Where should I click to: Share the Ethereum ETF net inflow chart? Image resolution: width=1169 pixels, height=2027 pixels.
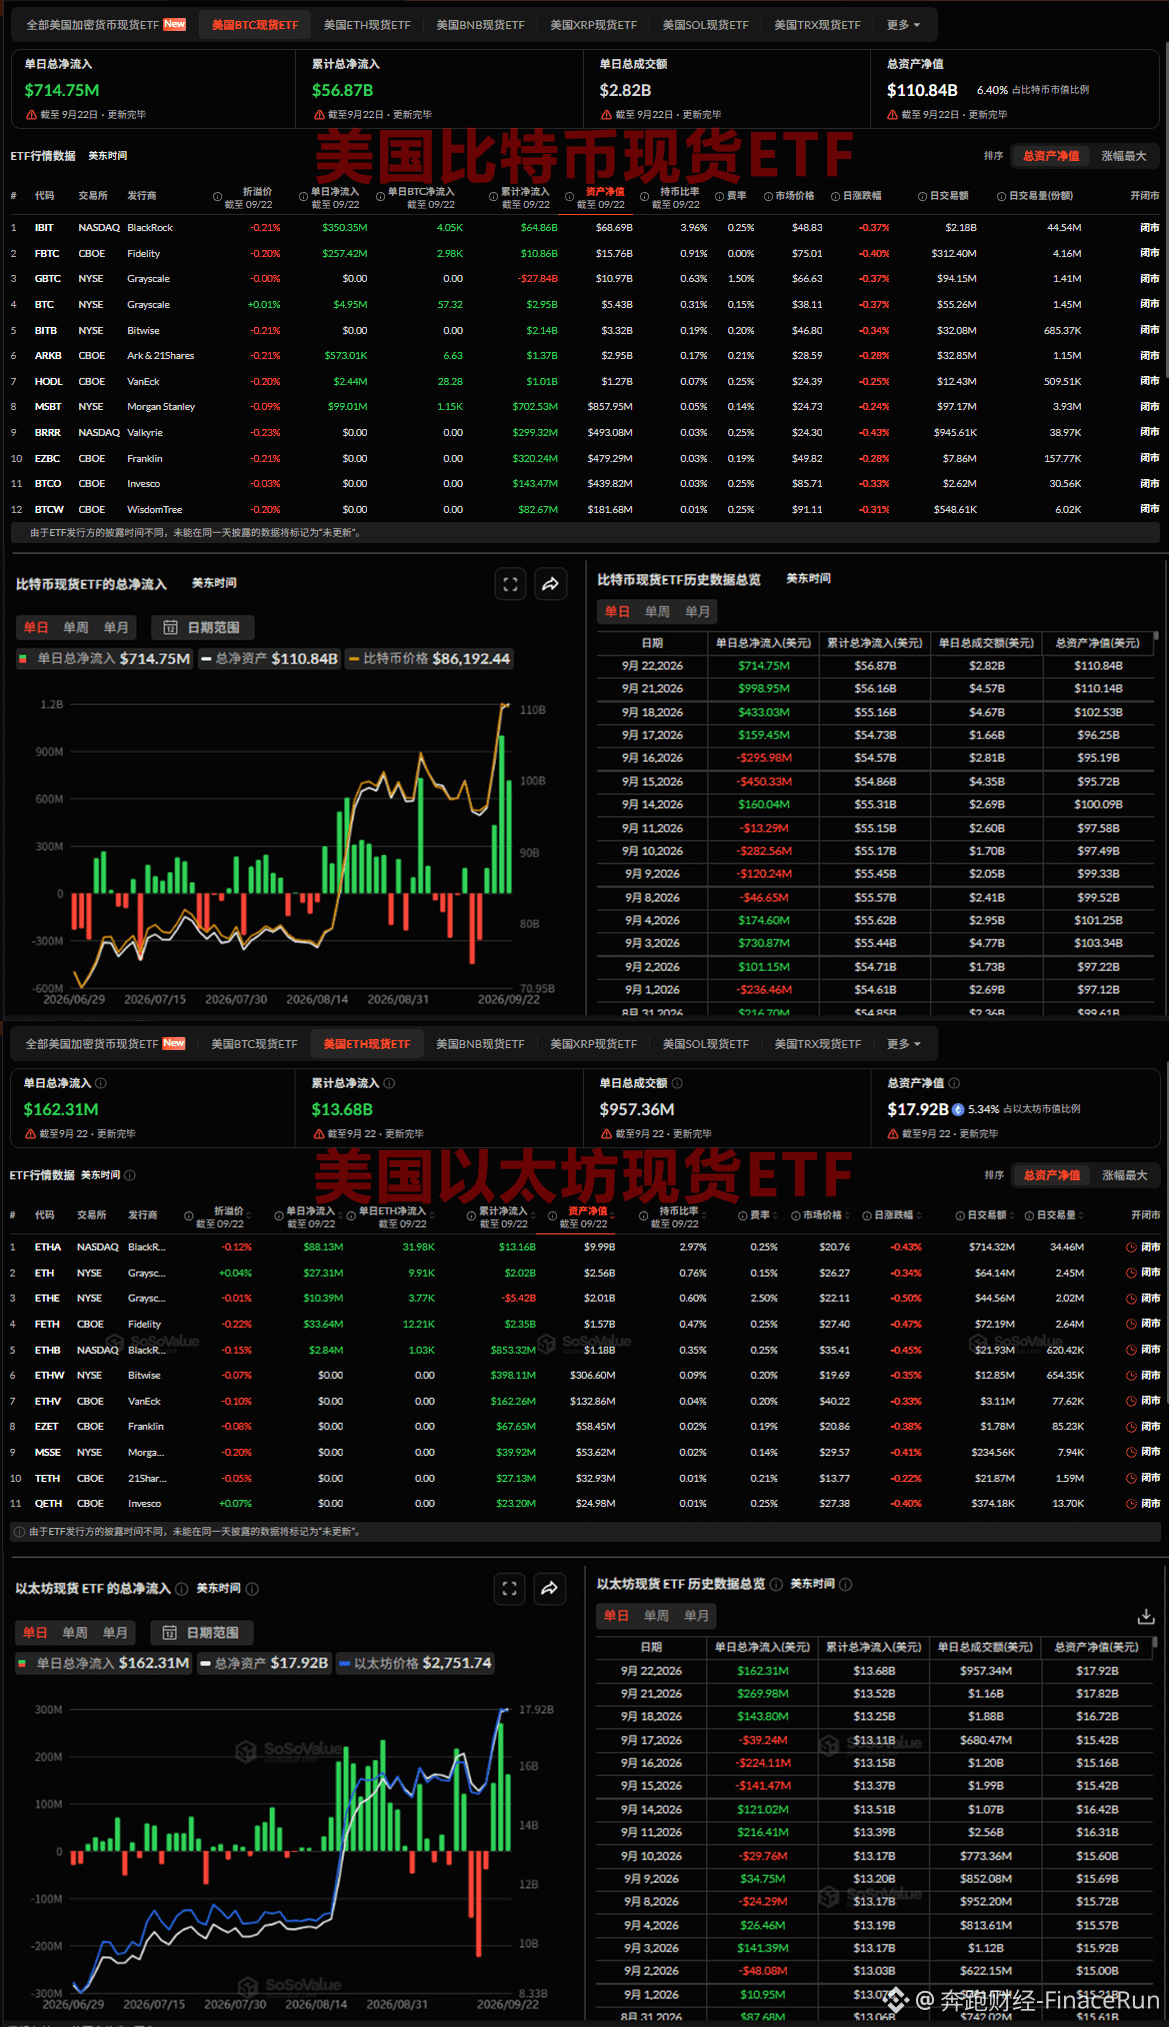[x=549, y=1588]
